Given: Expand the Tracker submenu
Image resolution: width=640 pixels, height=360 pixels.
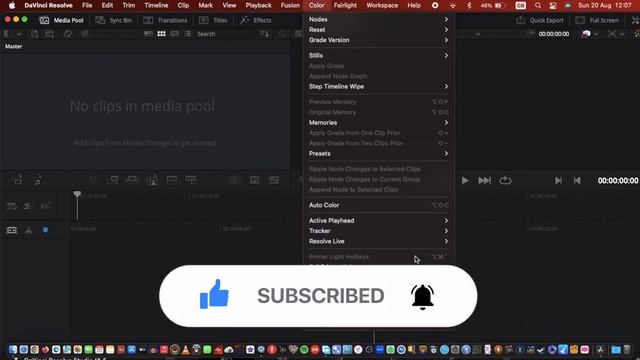Looking at the screenshot, I should coord(378,231).
